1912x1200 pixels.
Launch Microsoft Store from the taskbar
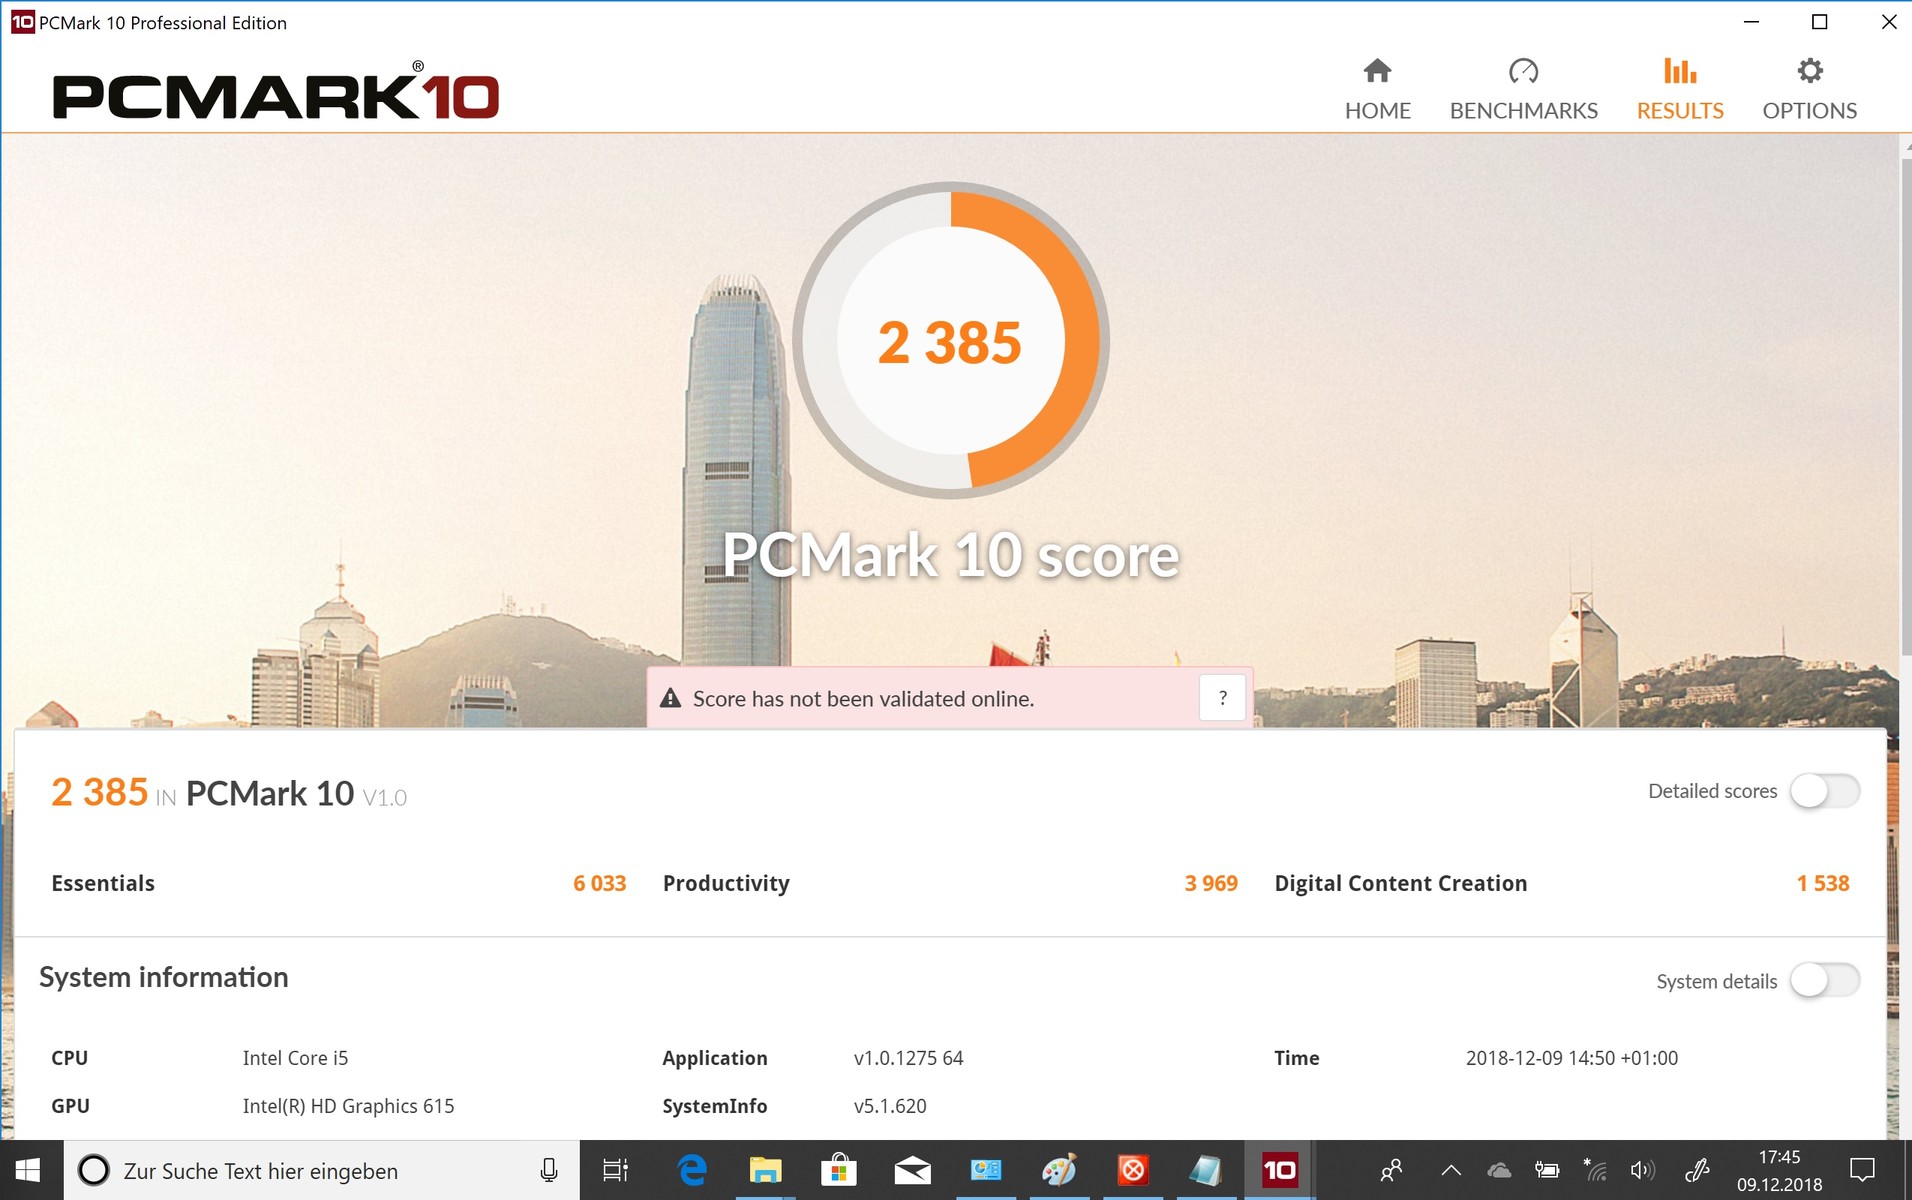[838, 1170]
